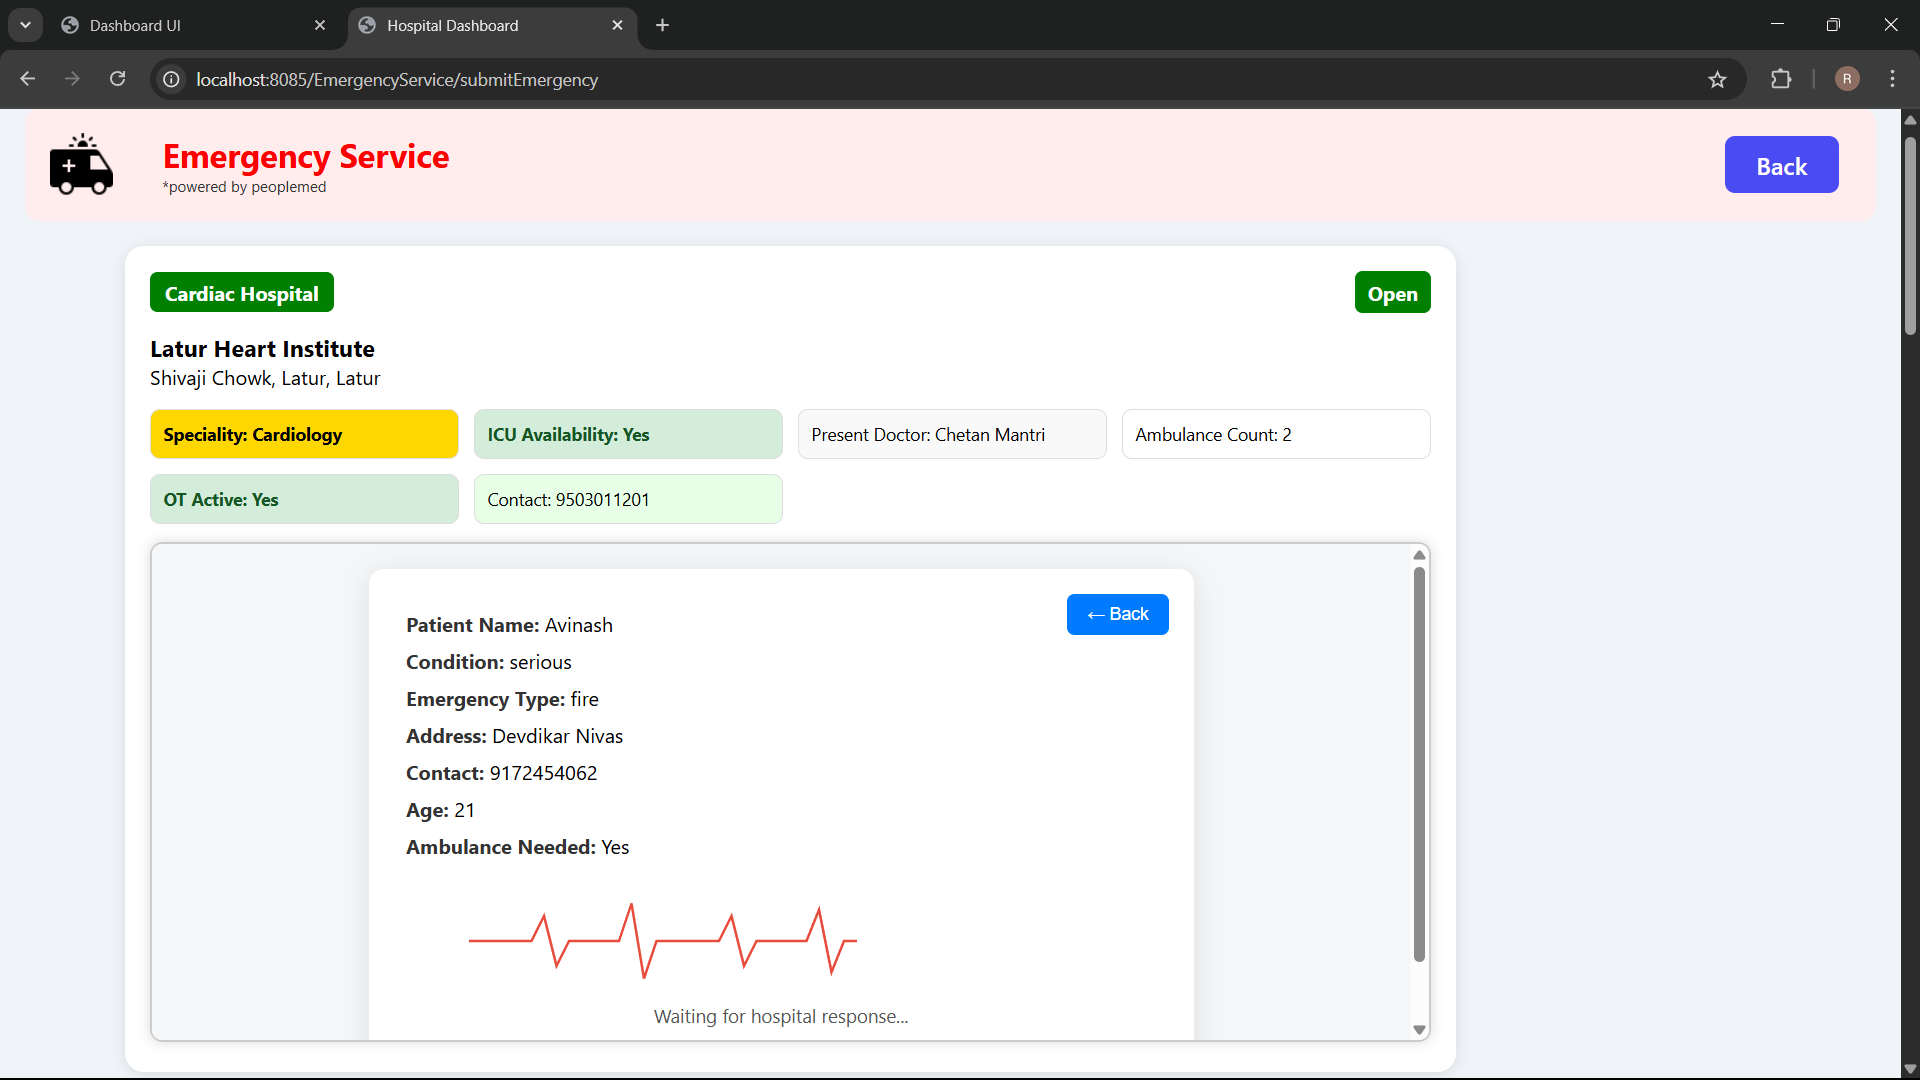The width and height of the screenshot is (1920, 1080).
Task: Click the purple Back button in header
Action: 1781,165
